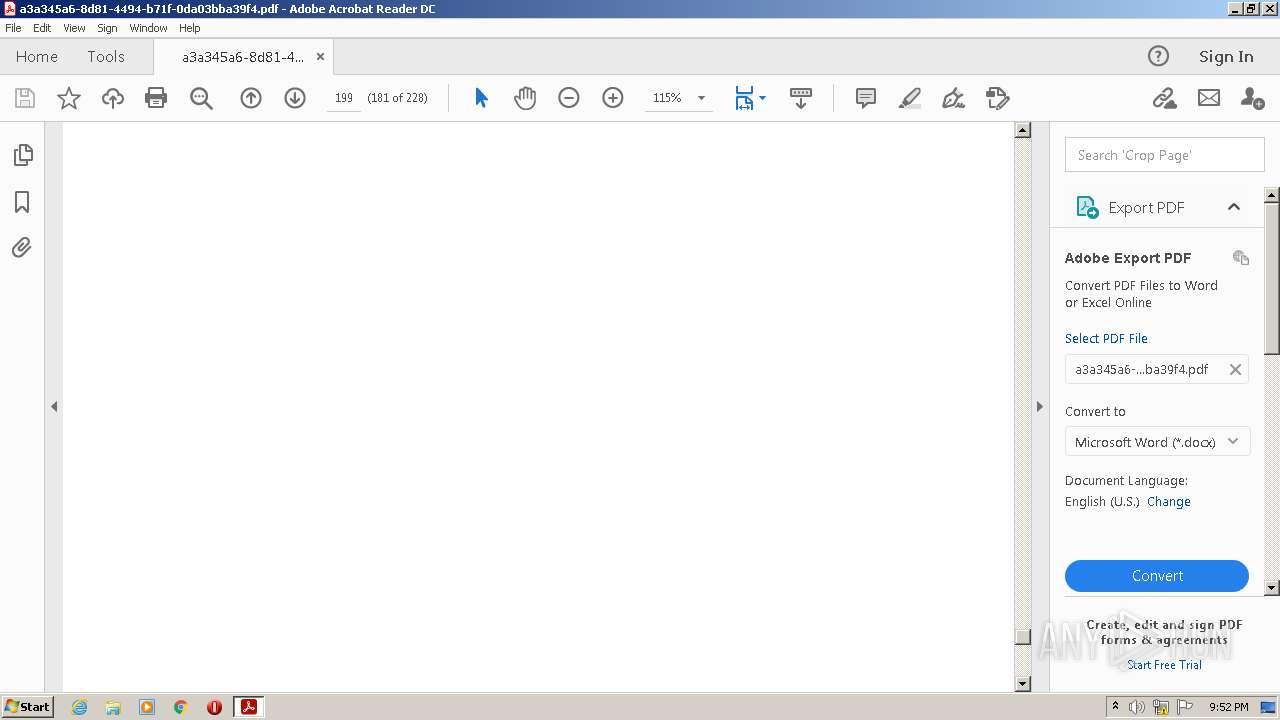Screen dimensions: 1280x720
Task: Open File Explorer from taskbar
Action: click(113, 707)
